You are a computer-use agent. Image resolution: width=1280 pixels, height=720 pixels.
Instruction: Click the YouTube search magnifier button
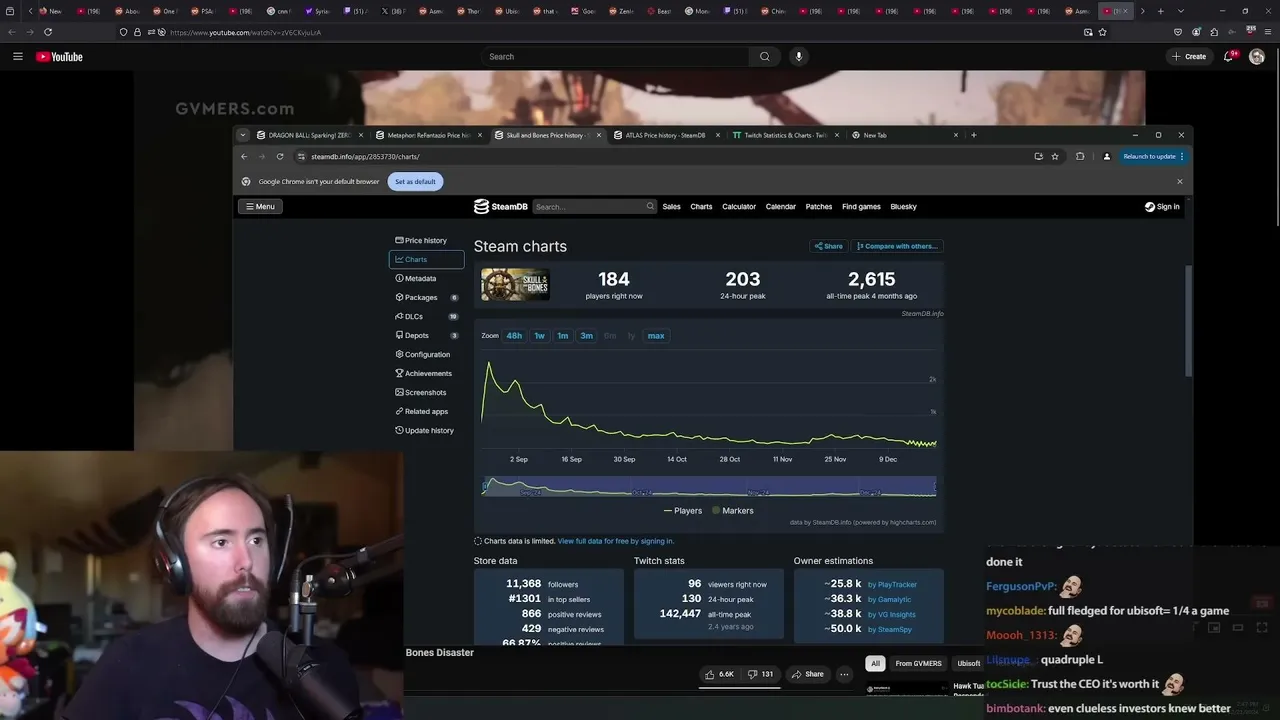765,57
